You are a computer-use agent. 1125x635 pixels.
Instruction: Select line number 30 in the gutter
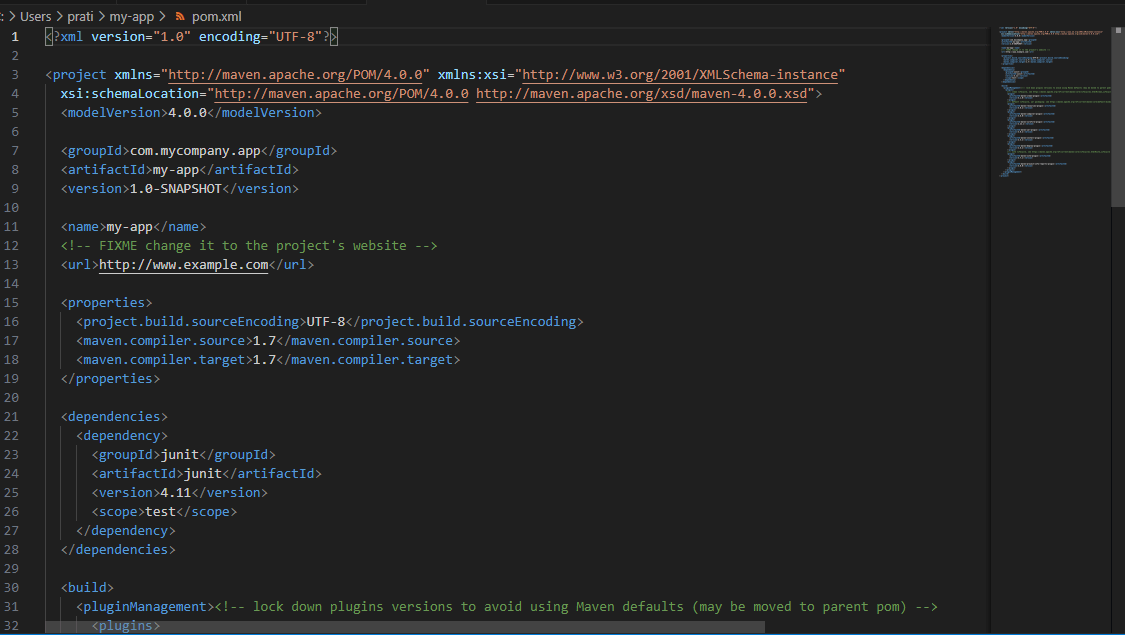(12, 588)
